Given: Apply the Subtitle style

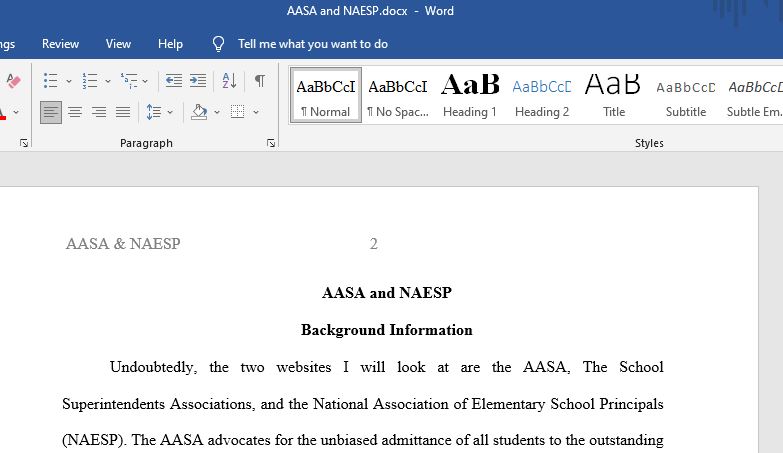Looking at the screenshot, I should point(686,95).
